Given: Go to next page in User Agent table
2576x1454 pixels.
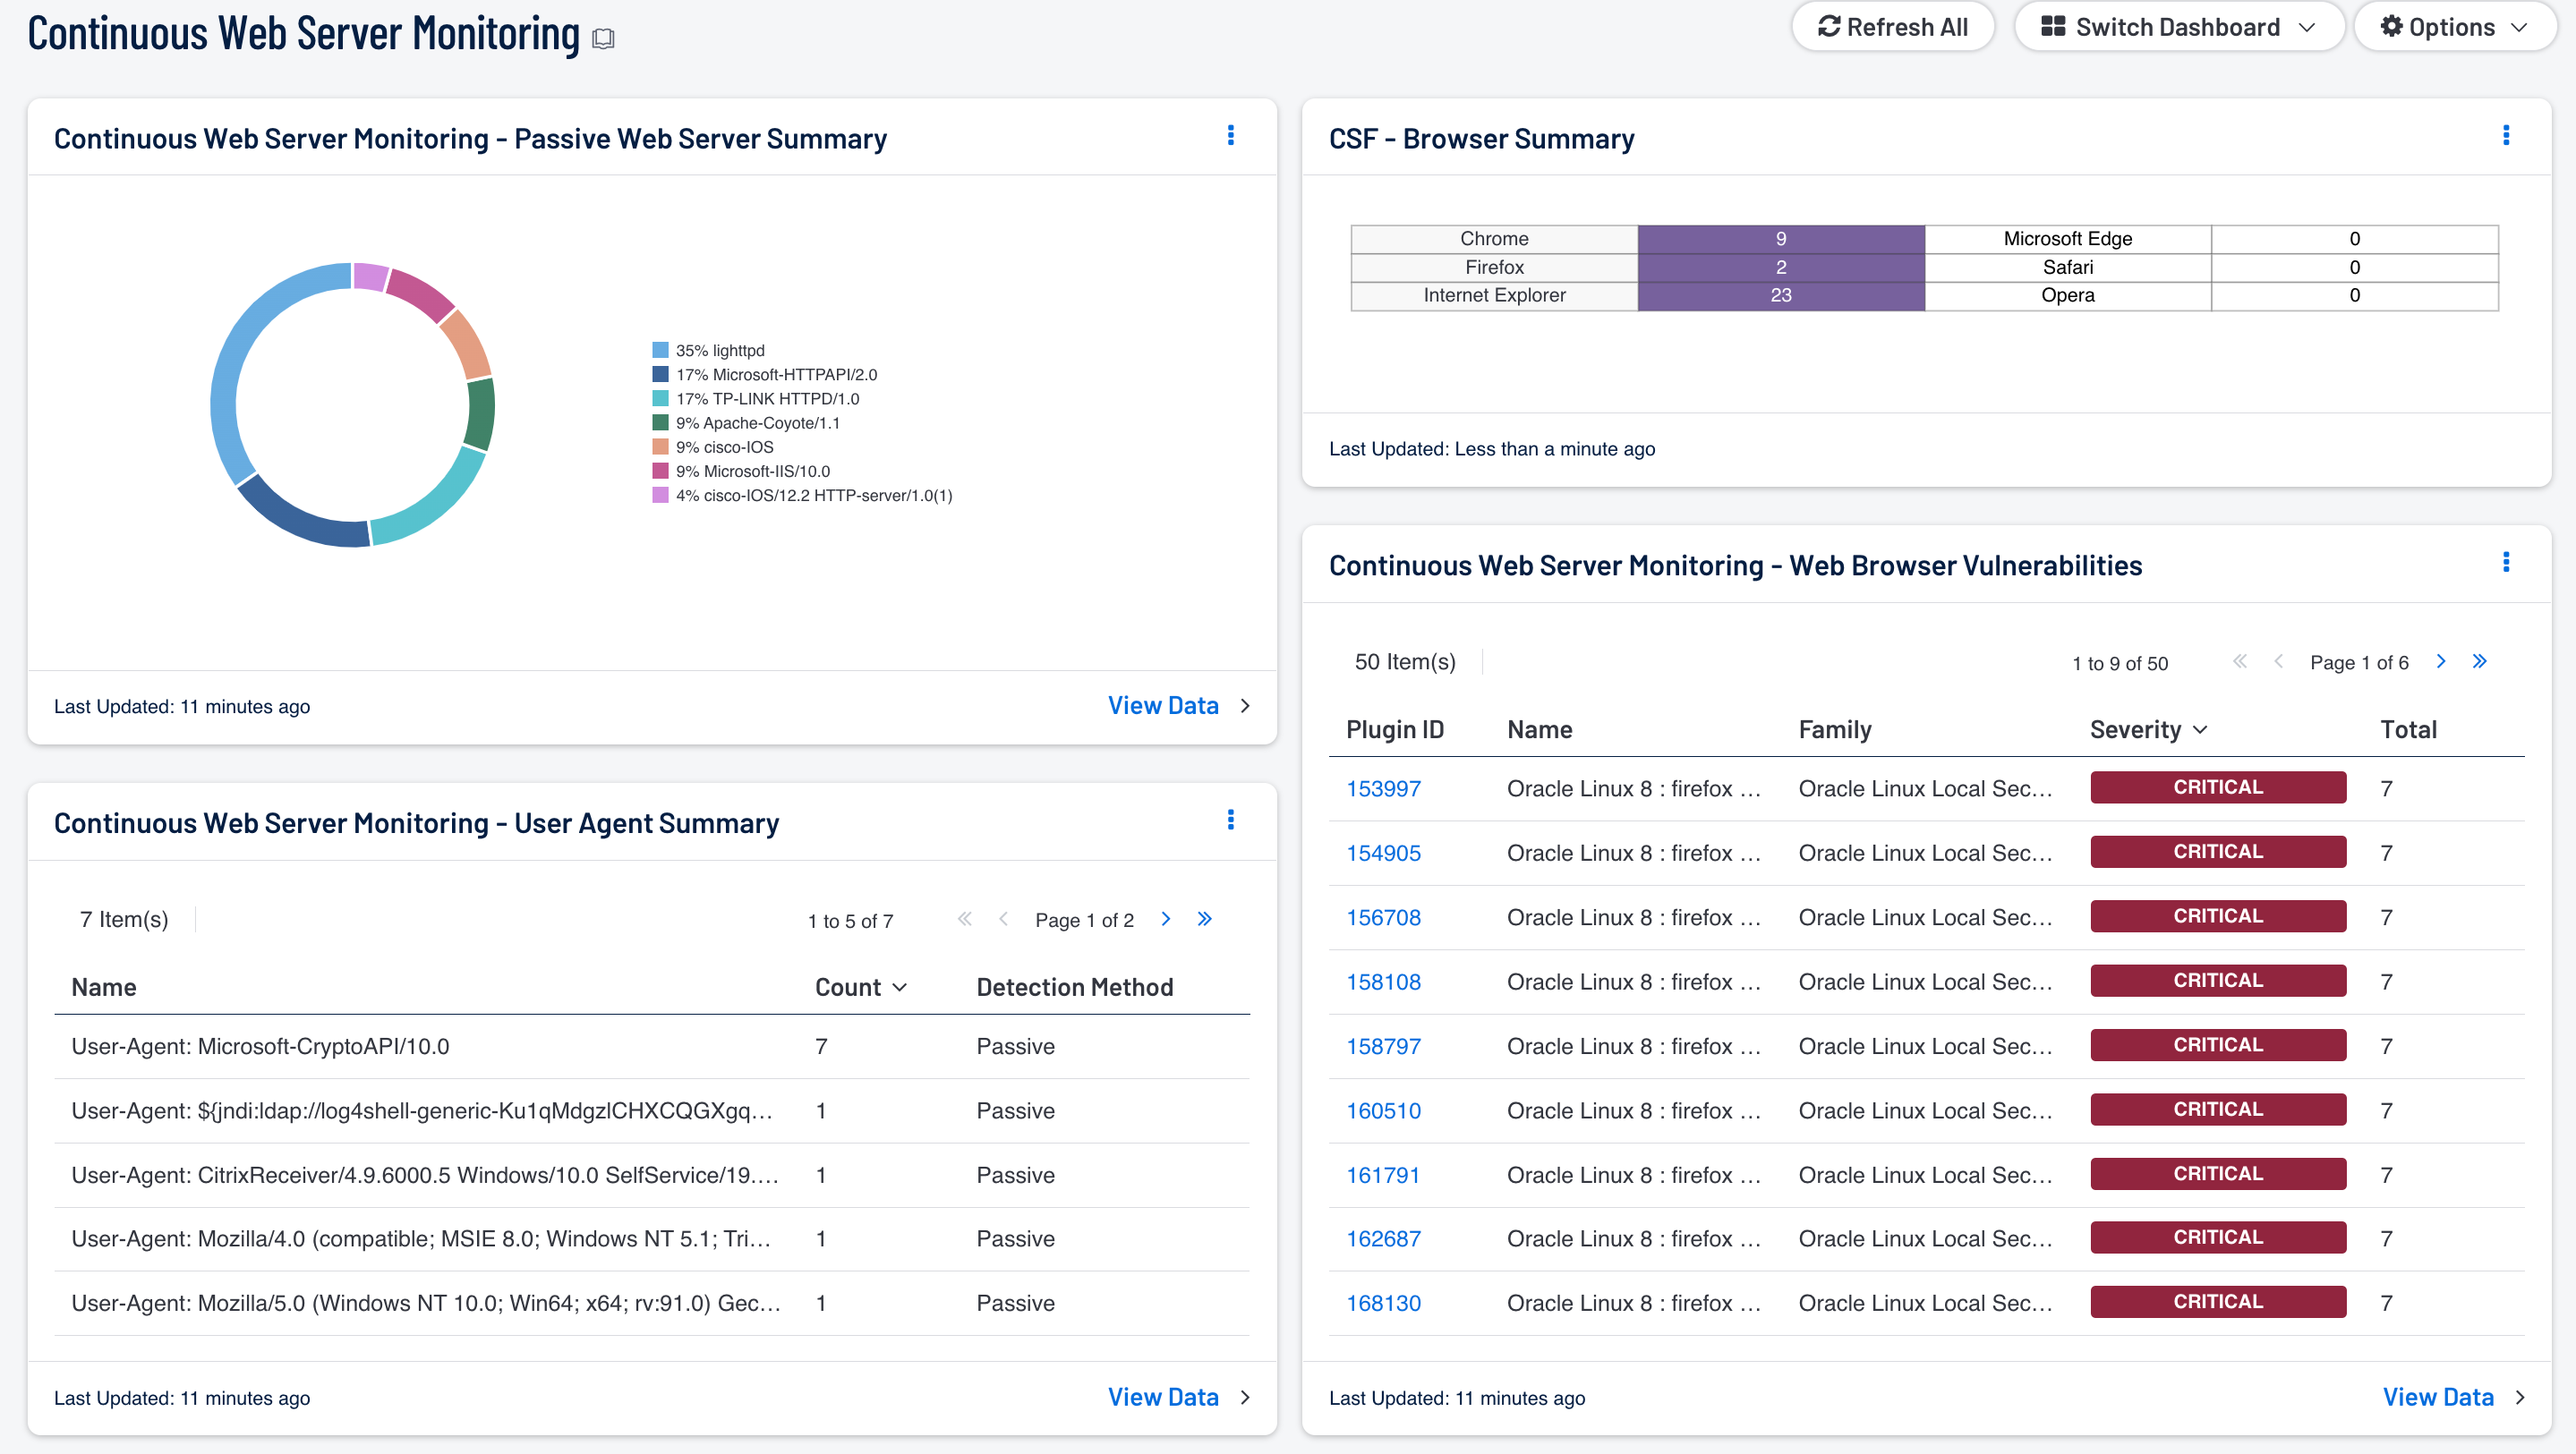Looking at the screenshot, I should click(1165, 919).
